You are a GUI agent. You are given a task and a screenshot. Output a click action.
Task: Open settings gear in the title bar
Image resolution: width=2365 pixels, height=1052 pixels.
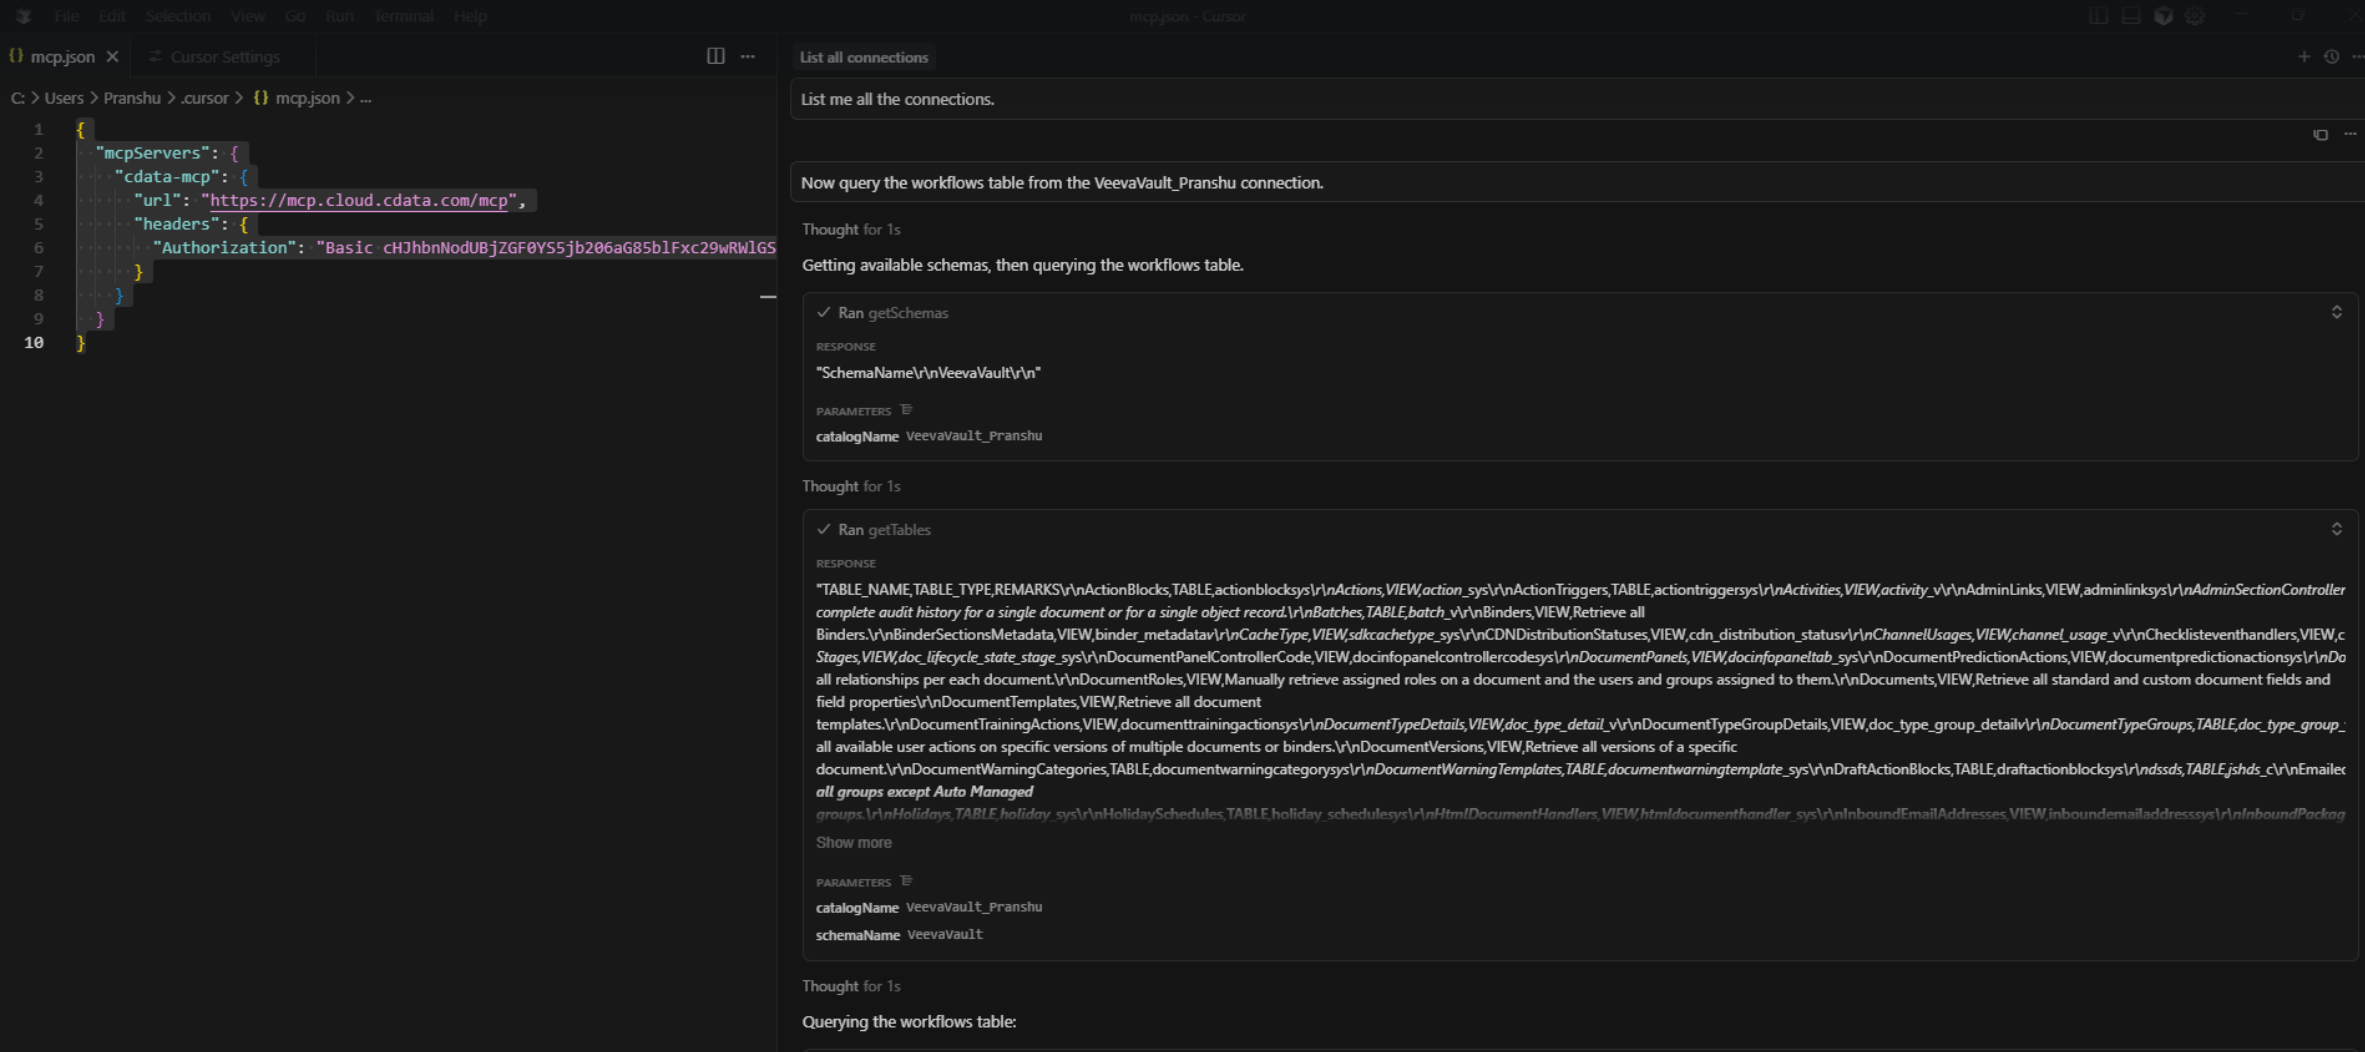pos(2194,16)
